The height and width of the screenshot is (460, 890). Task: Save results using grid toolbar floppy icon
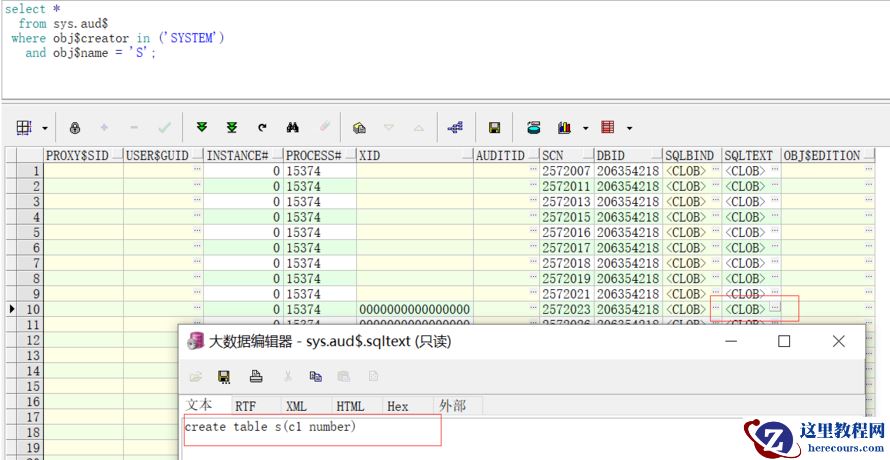tap(494, 128)
